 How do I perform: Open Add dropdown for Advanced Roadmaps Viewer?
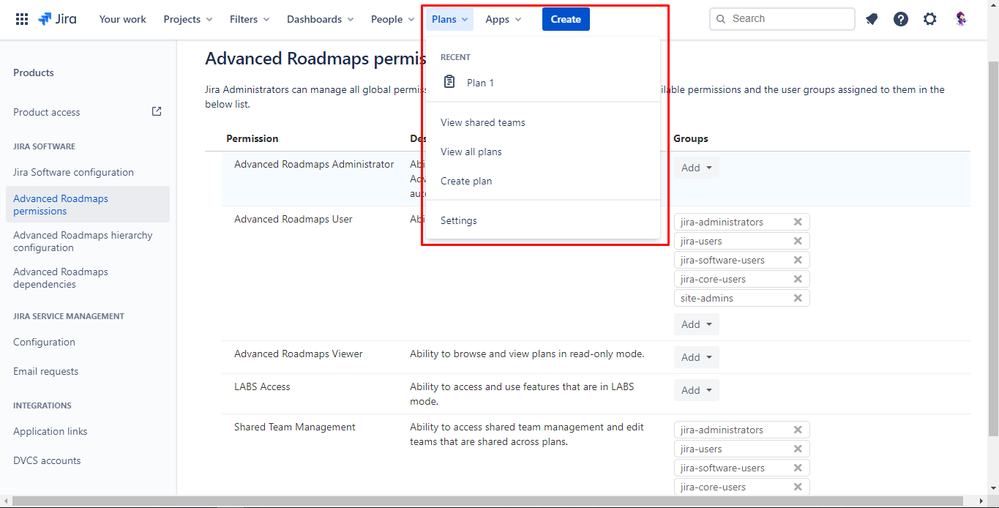(x=696, y=358)
